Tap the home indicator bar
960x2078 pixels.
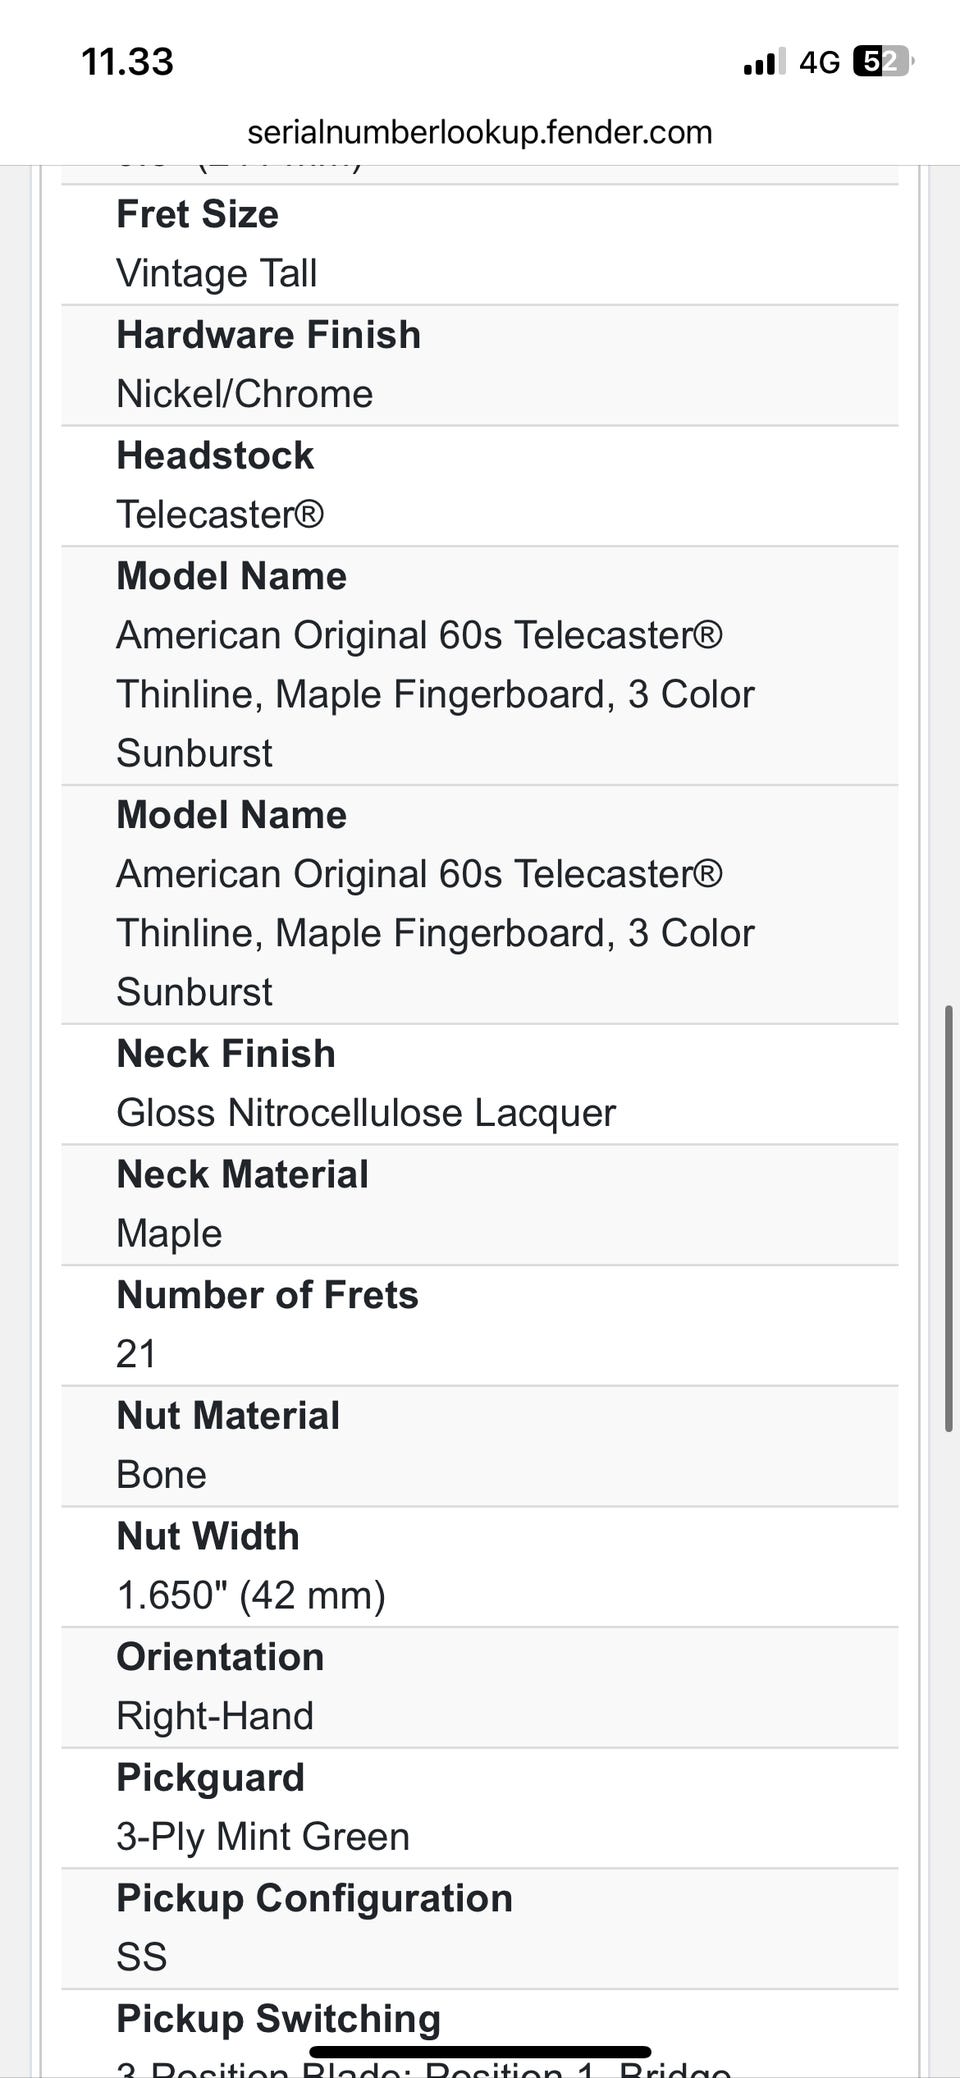click(x=480, y=2052)
